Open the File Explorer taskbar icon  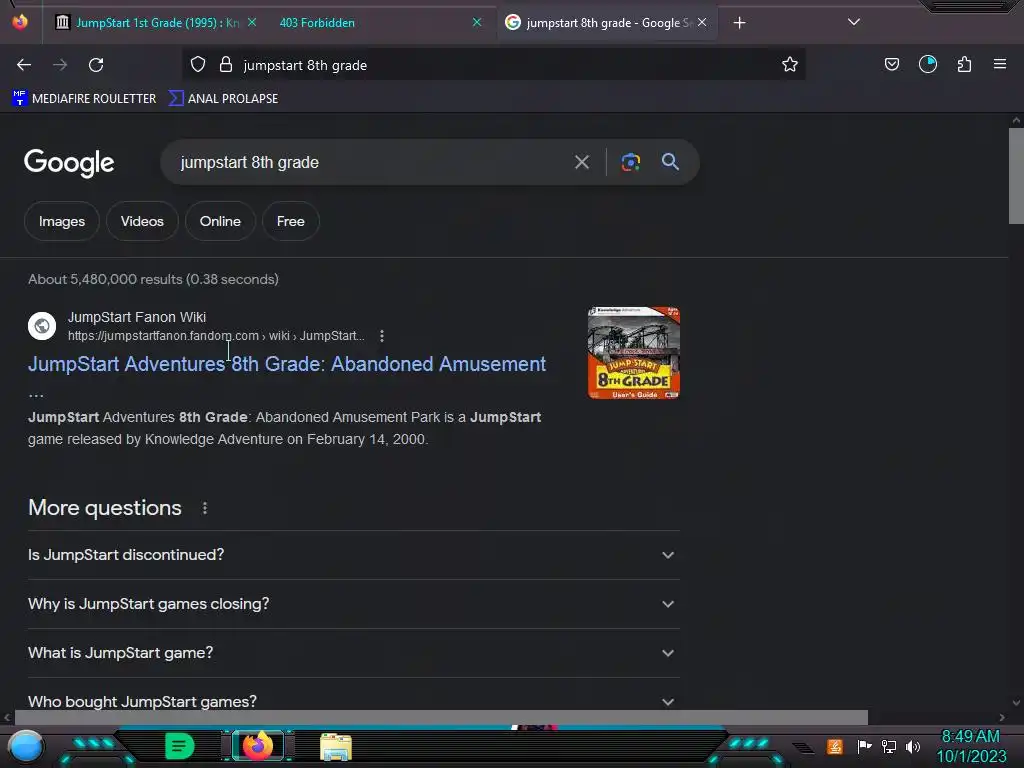[336, 746]
